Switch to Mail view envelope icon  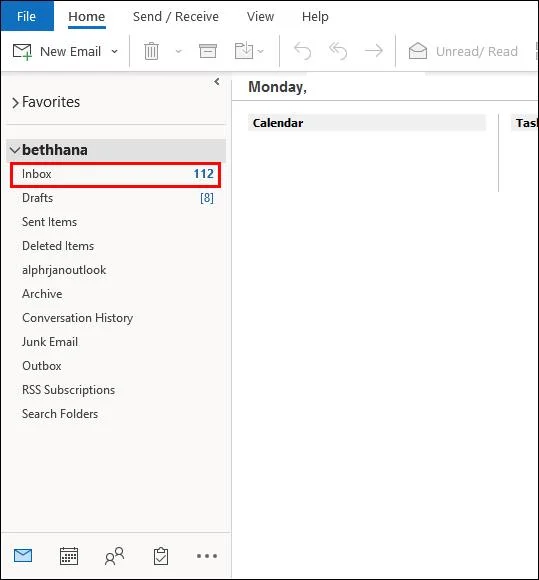[23, 556]
